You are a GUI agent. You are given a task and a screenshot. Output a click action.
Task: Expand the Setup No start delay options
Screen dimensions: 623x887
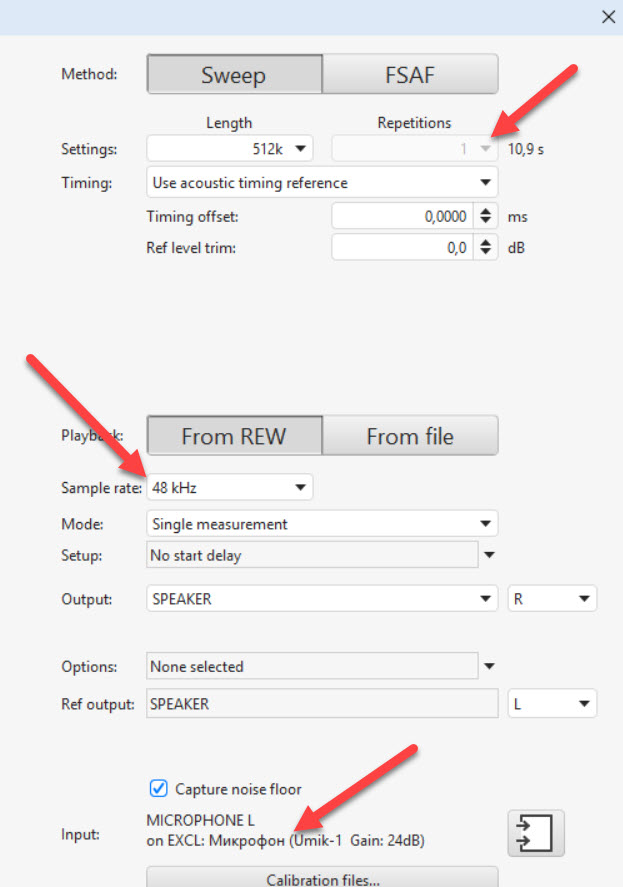(x=489, y=555)
